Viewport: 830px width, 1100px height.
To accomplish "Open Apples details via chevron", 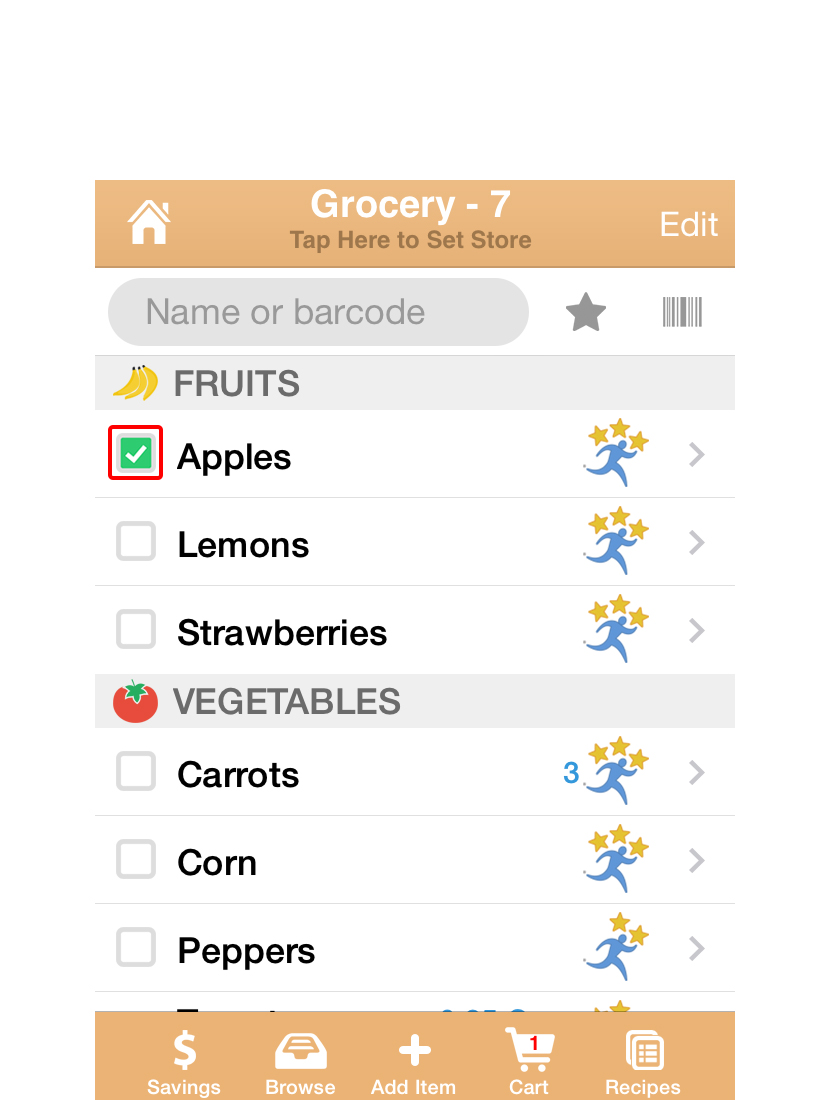I will (696, 455).
